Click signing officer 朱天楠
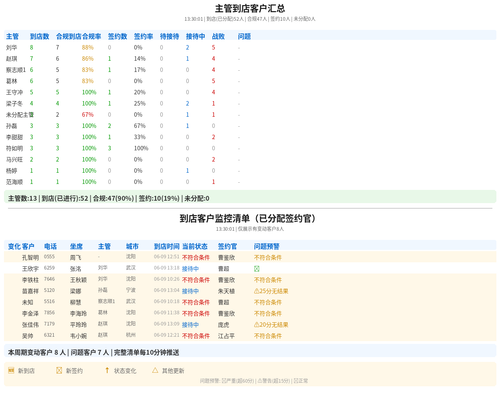 click(226, 291)
